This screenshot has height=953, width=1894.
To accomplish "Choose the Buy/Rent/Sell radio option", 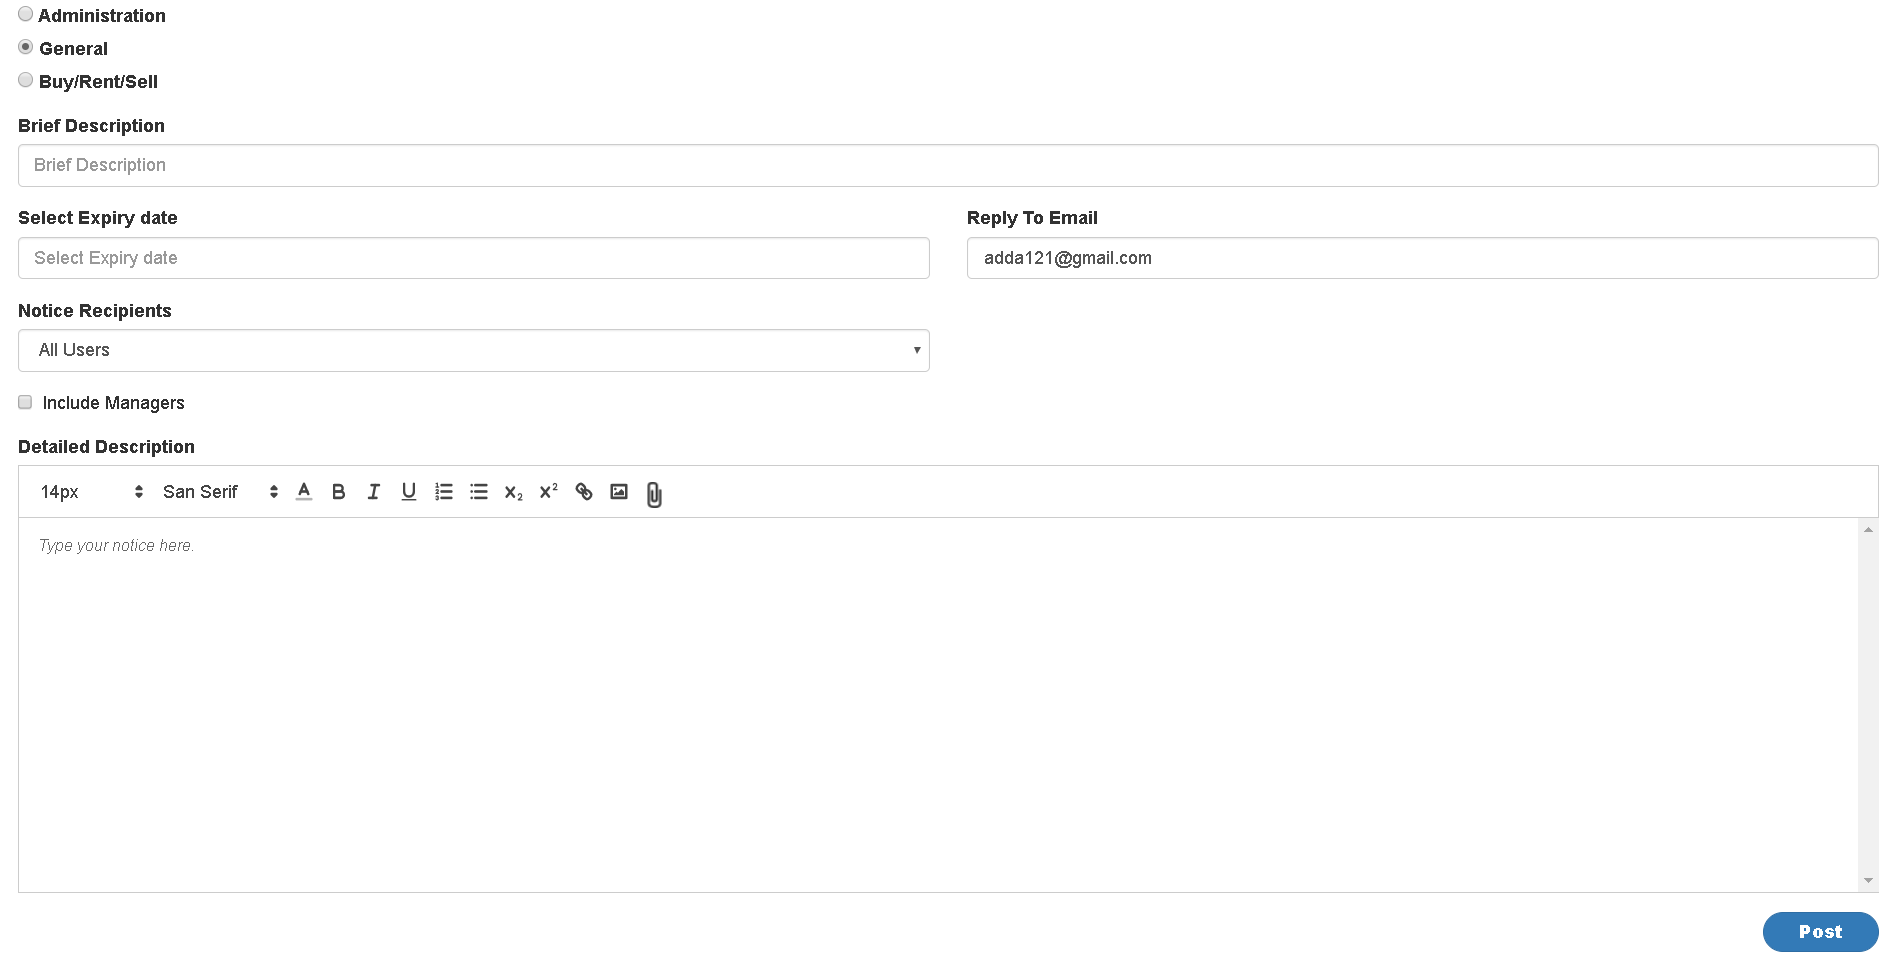I will pyautogui.click(x=26, y=80).
